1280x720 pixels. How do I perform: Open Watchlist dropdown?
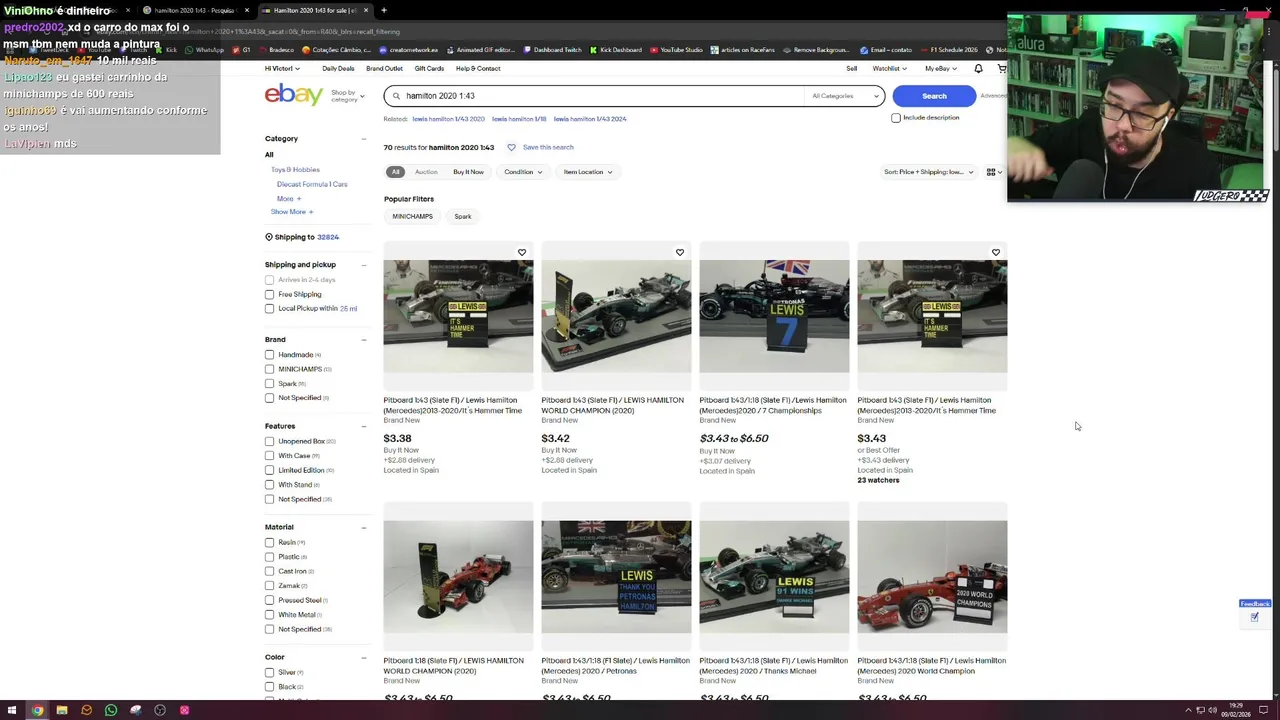[x=889, y=68]
